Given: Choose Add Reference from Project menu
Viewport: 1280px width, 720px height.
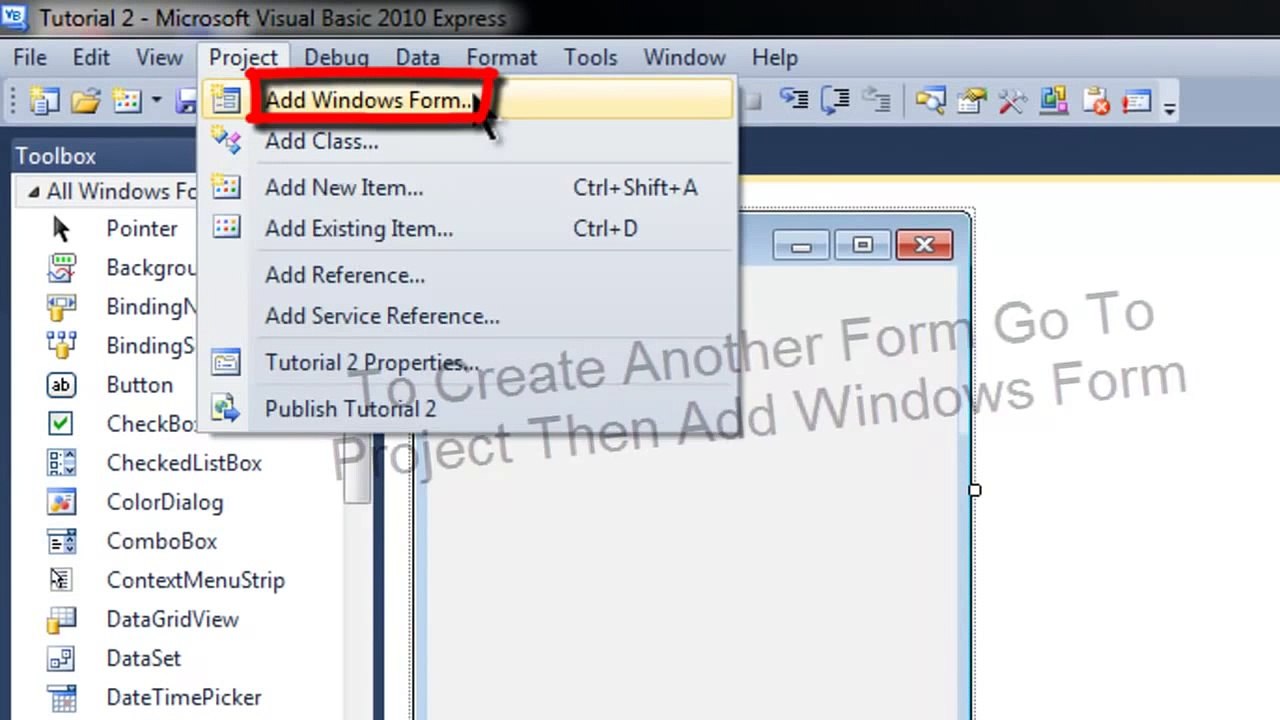Looking at the screenshot, I should point(468,275).
